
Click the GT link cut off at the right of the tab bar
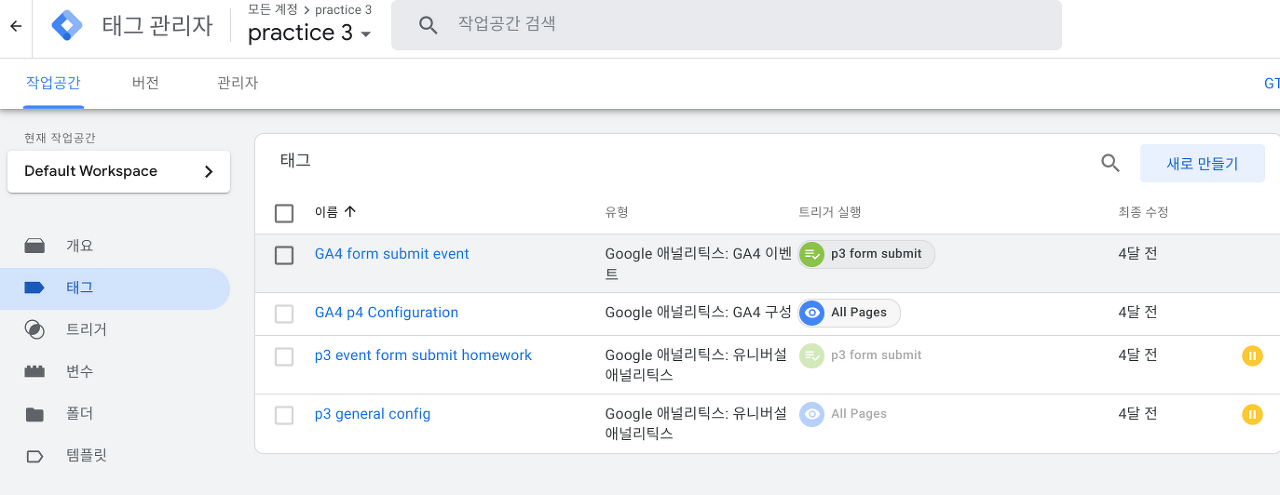coord(1272,83)
